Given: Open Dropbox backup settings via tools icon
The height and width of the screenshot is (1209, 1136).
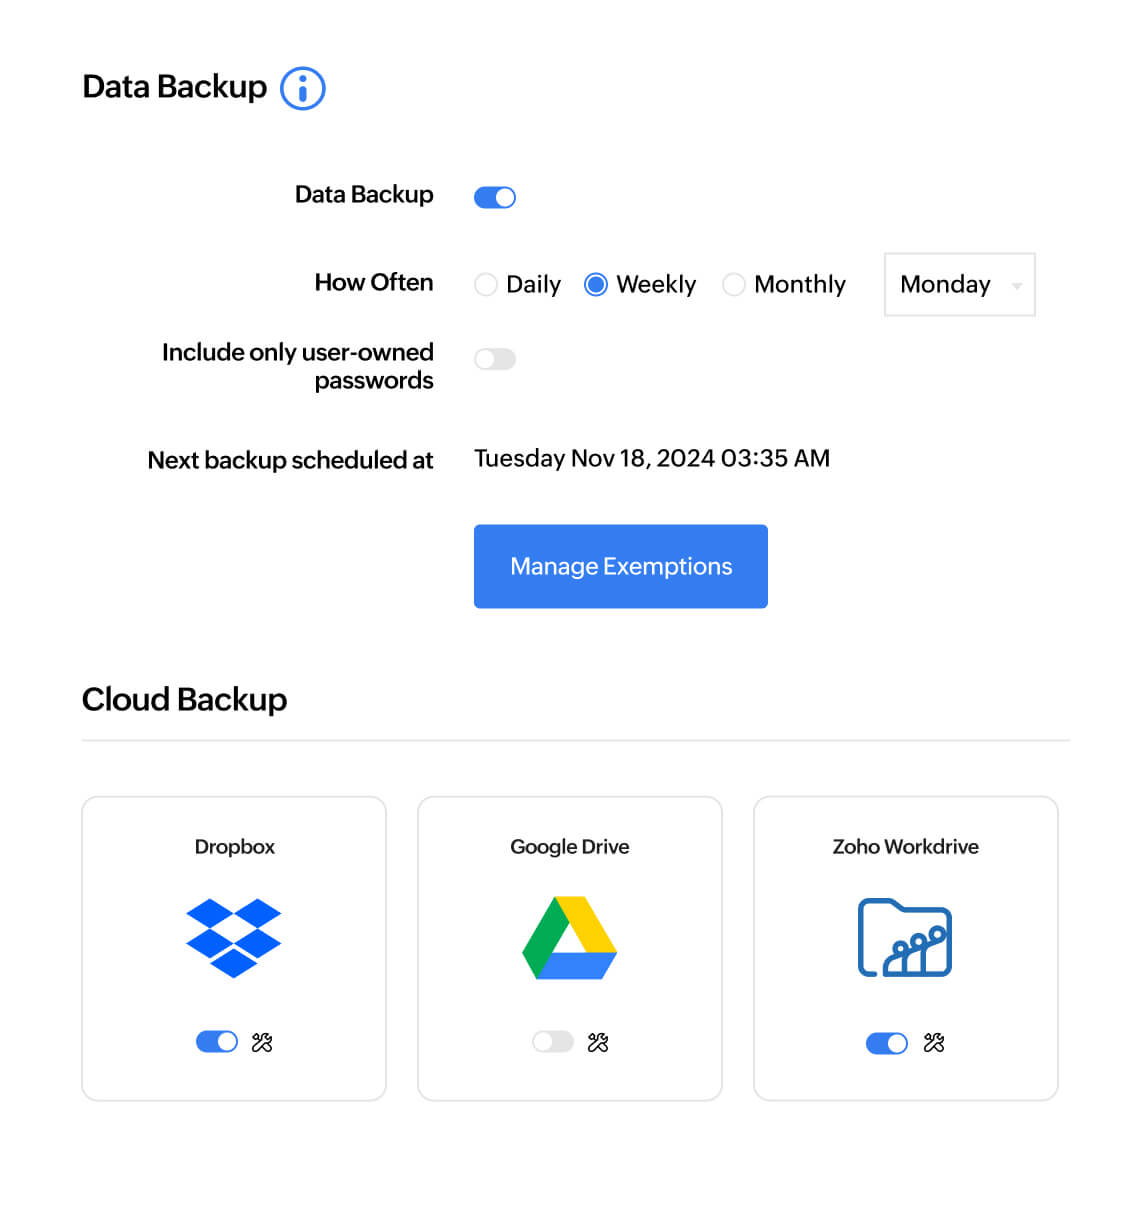Looking at the screenshot, I should click(262, 1042).
